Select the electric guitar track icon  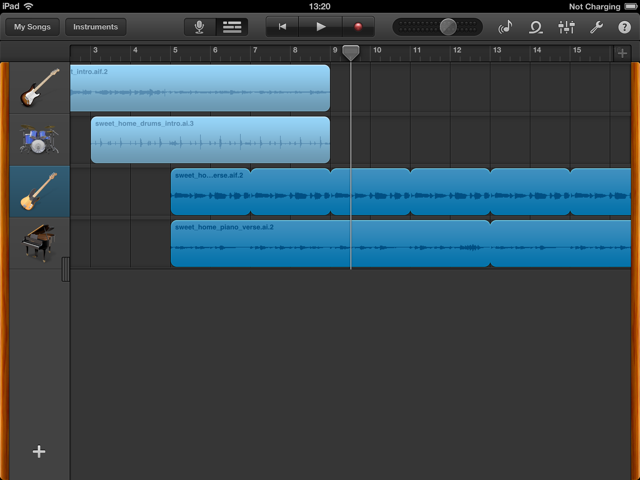pyautogui.click(x=40, y=88)
